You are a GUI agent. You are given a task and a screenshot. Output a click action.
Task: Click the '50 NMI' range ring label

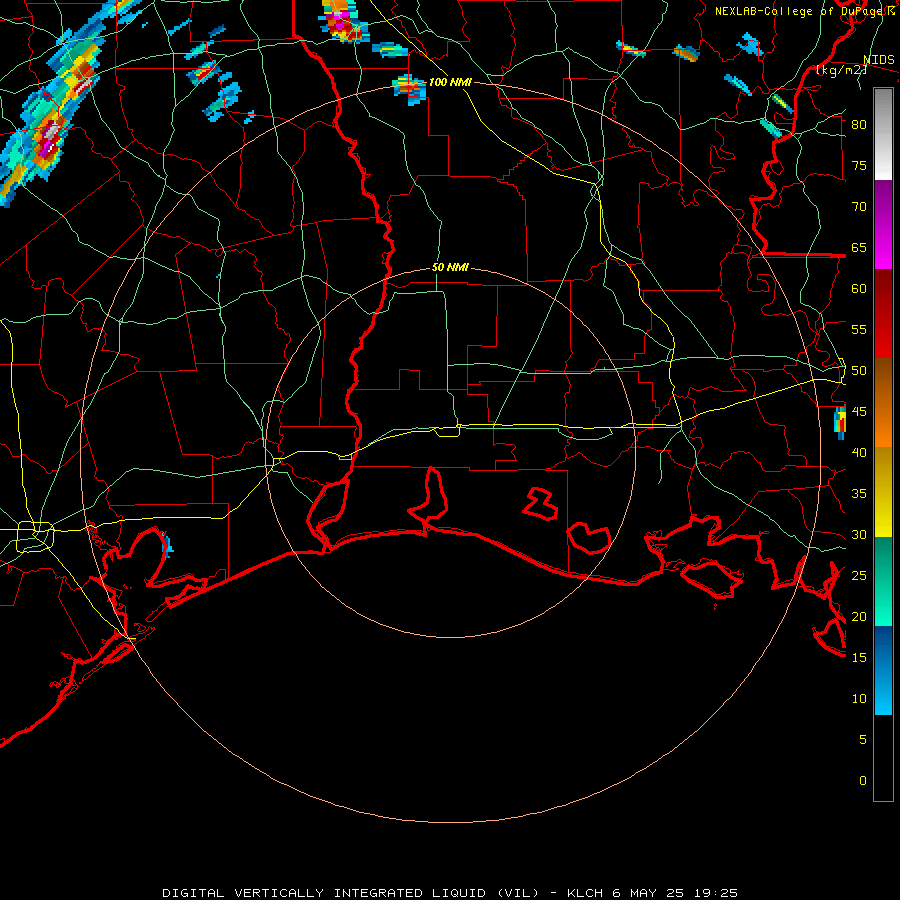coord(451,267)
